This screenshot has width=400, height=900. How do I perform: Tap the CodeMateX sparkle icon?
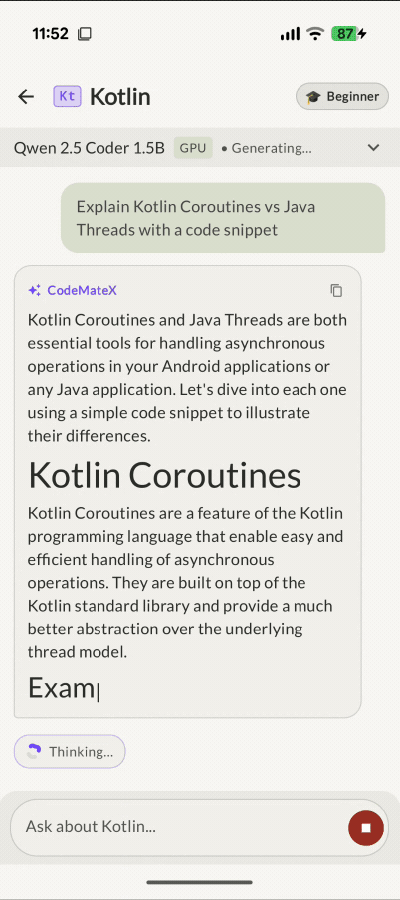(34, 290)
